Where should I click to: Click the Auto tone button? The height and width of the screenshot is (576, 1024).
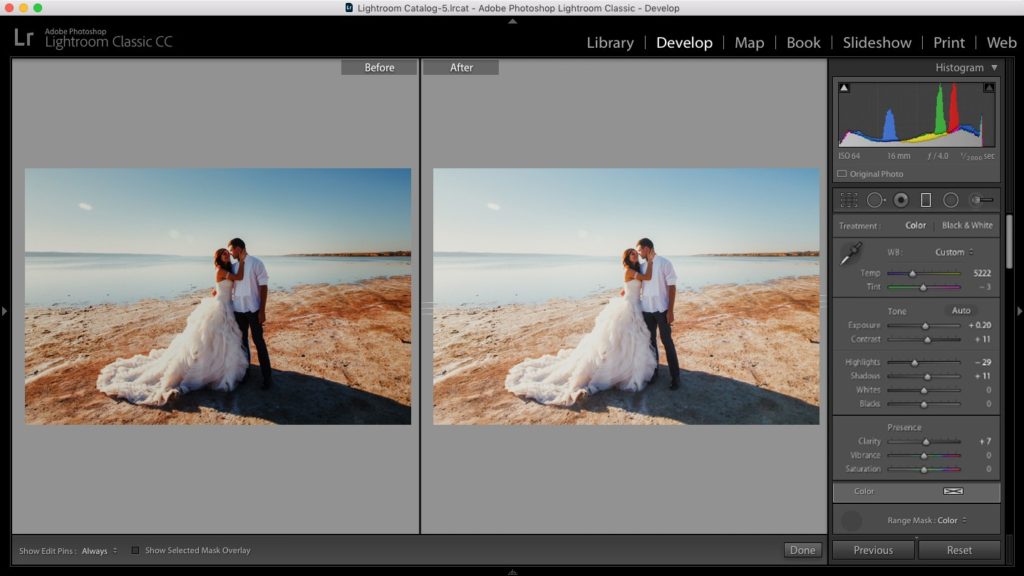tap(961, 311)
